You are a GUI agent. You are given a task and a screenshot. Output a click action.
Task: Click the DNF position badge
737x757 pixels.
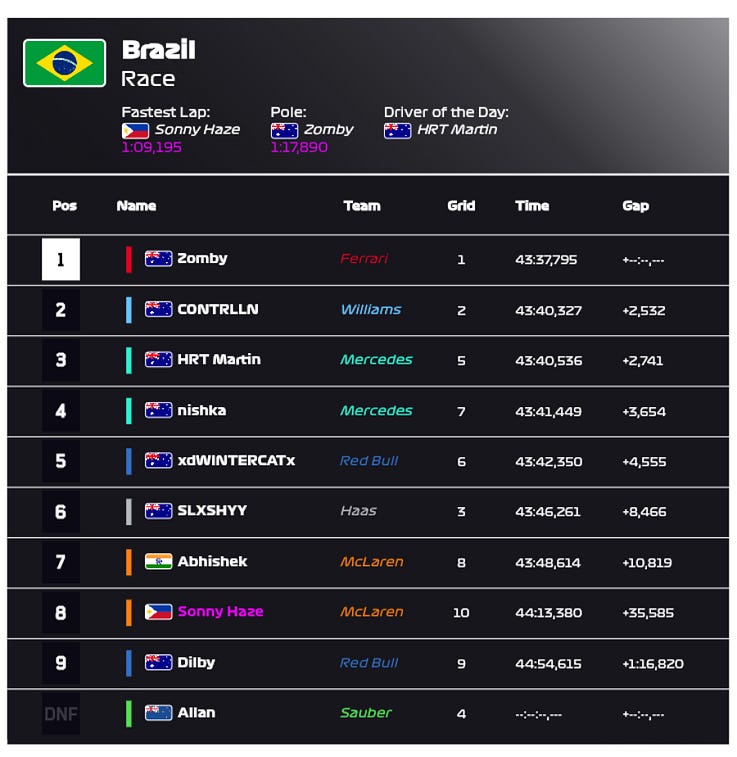point(61,714)
